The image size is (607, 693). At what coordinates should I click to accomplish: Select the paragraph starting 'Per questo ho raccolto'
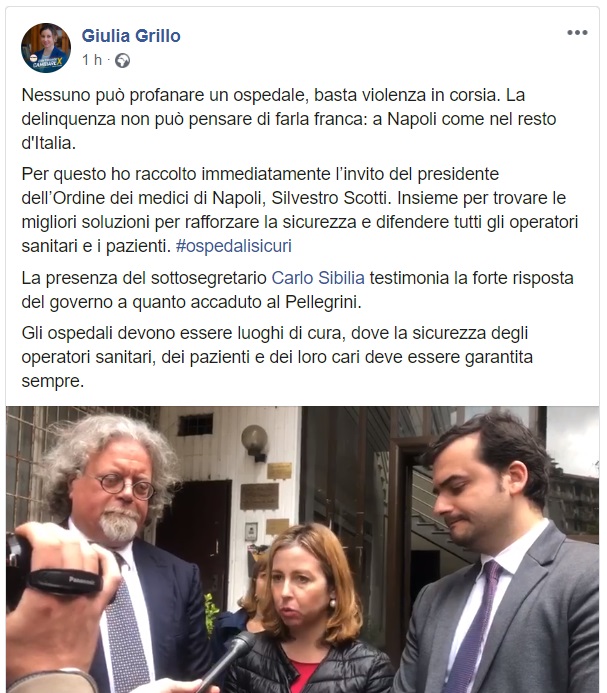click(x=300, y=210)
